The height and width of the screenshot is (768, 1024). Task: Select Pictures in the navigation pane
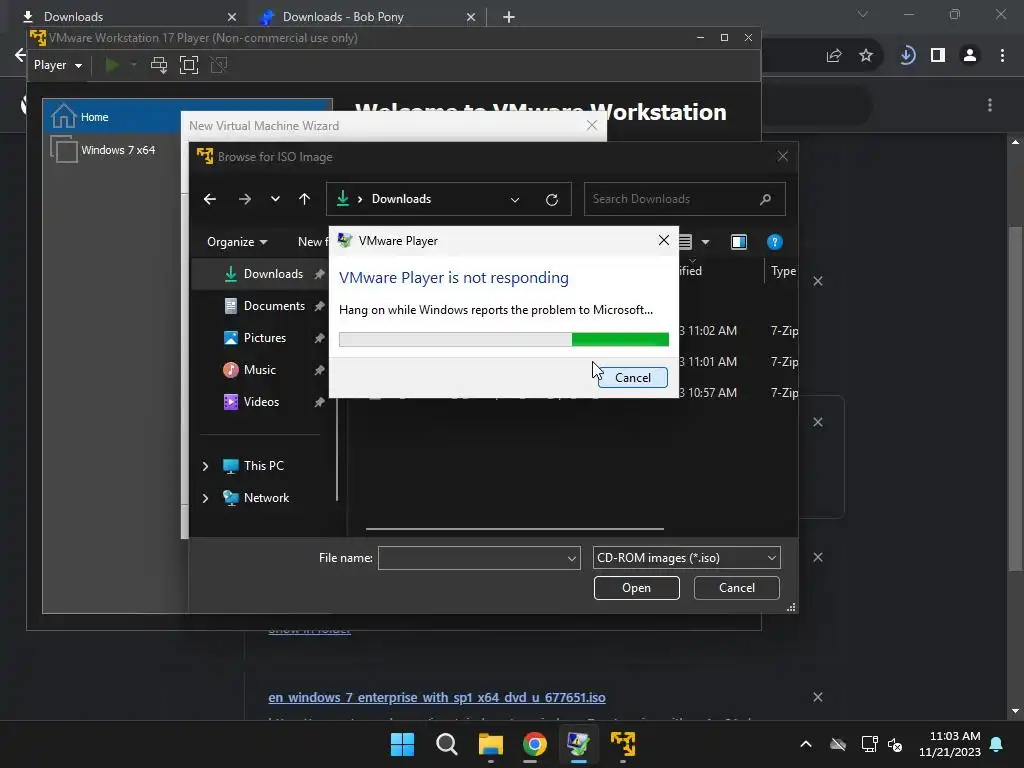[x=264, y=338]
